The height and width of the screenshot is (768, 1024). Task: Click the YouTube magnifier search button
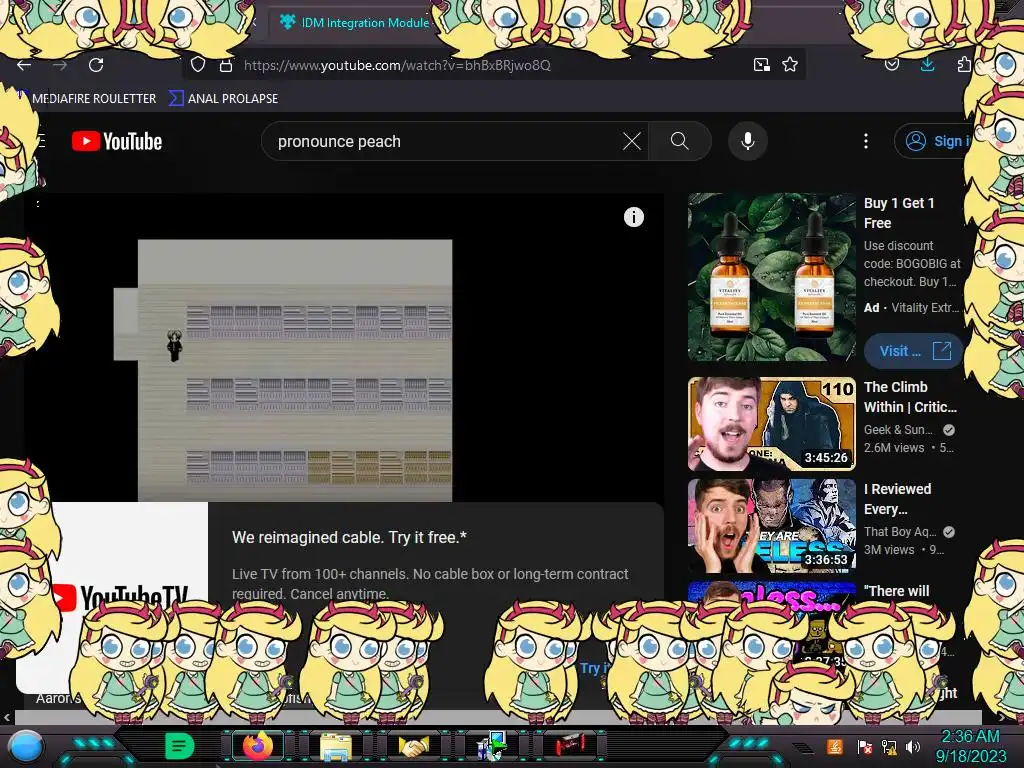pos(680,141)
